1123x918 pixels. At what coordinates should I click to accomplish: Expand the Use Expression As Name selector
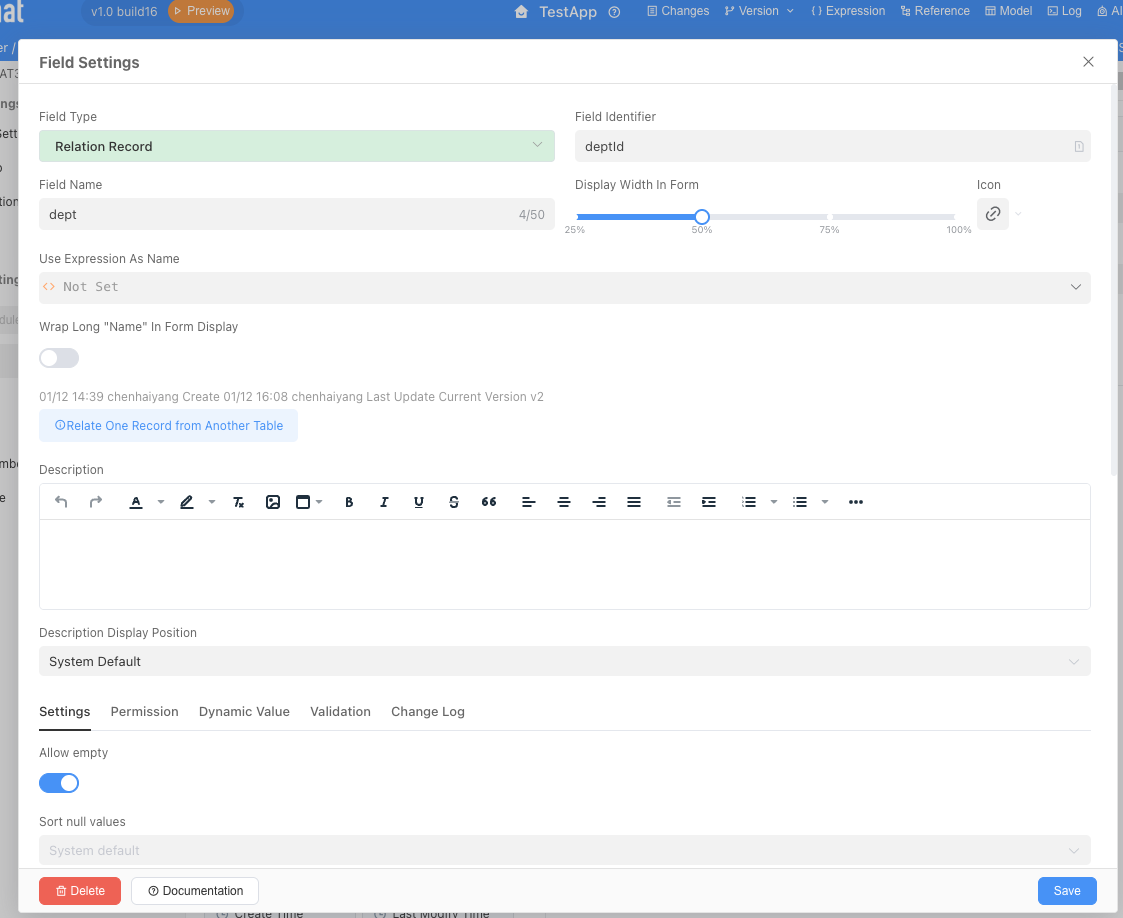point(564,287)
